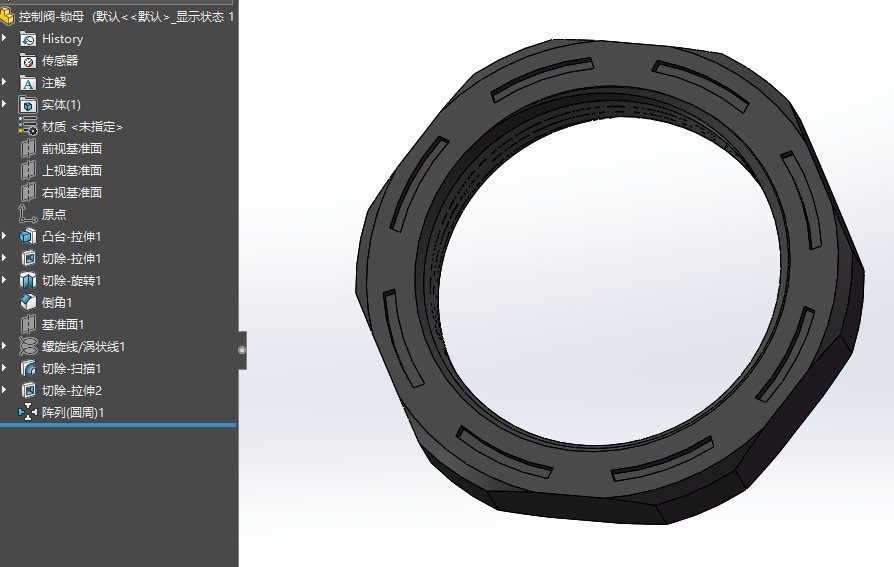Select the 凸台-拉伸1 label
This screenshot has height=567, width=894.
tap(71, 237)
